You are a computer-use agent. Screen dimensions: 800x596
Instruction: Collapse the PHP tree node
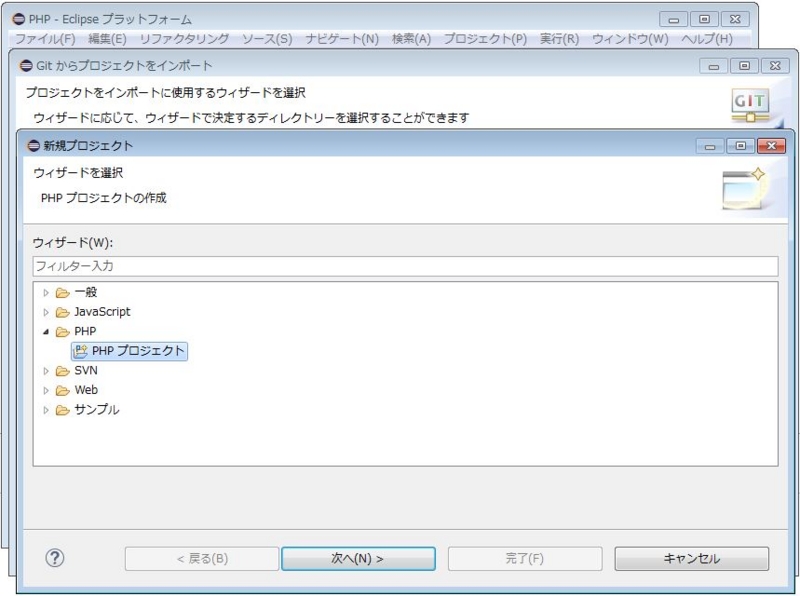pos(46,332)
